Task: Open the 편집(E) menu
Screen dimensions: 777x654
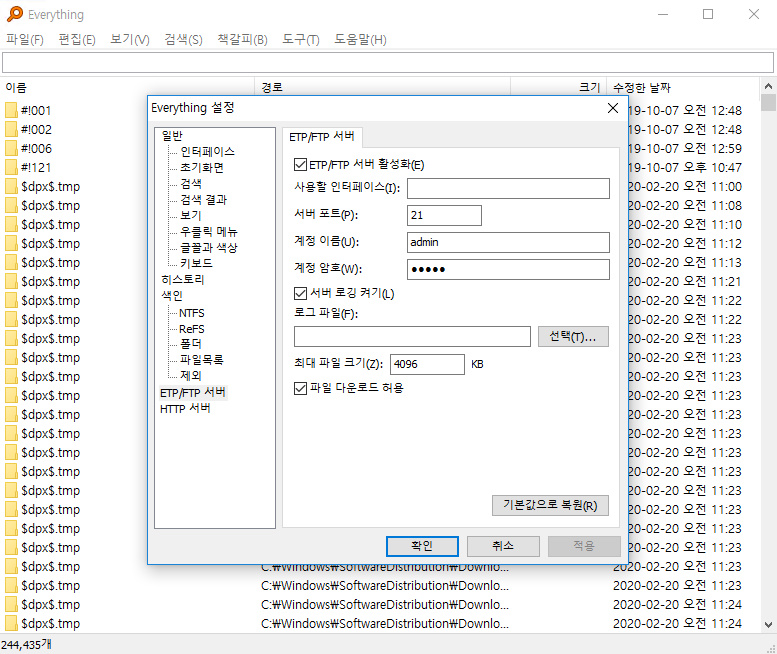Action: coord(77,39)
